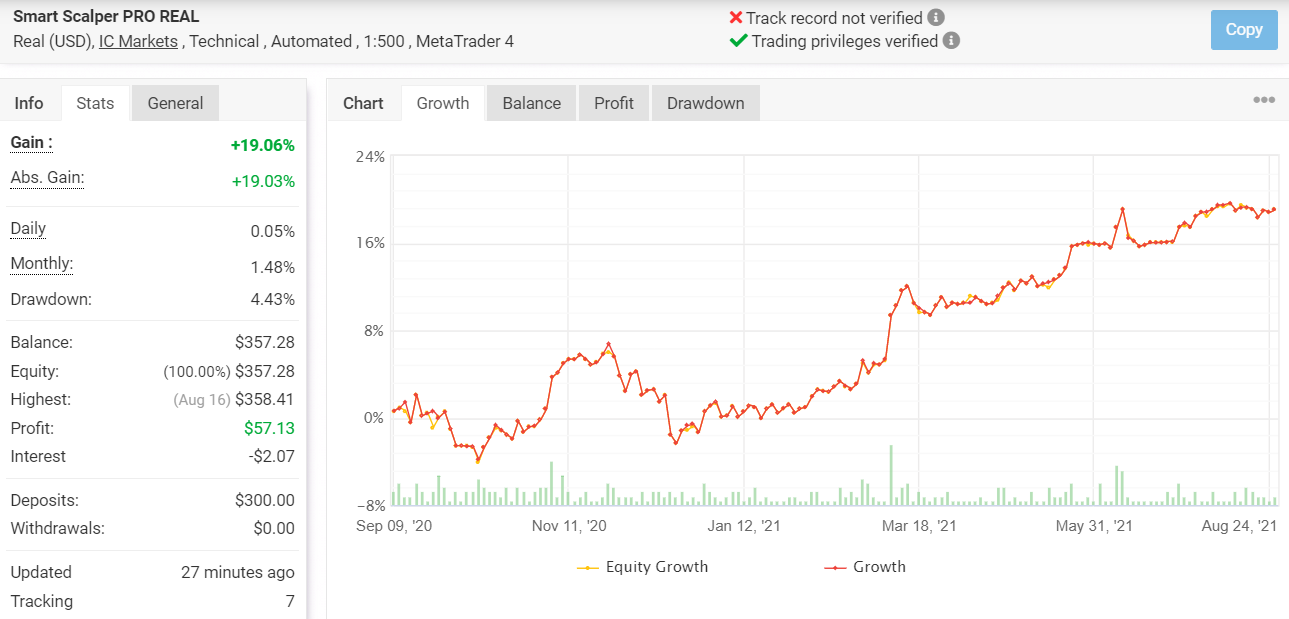Click the green checkmark verification icon

[x=737, y=41]
